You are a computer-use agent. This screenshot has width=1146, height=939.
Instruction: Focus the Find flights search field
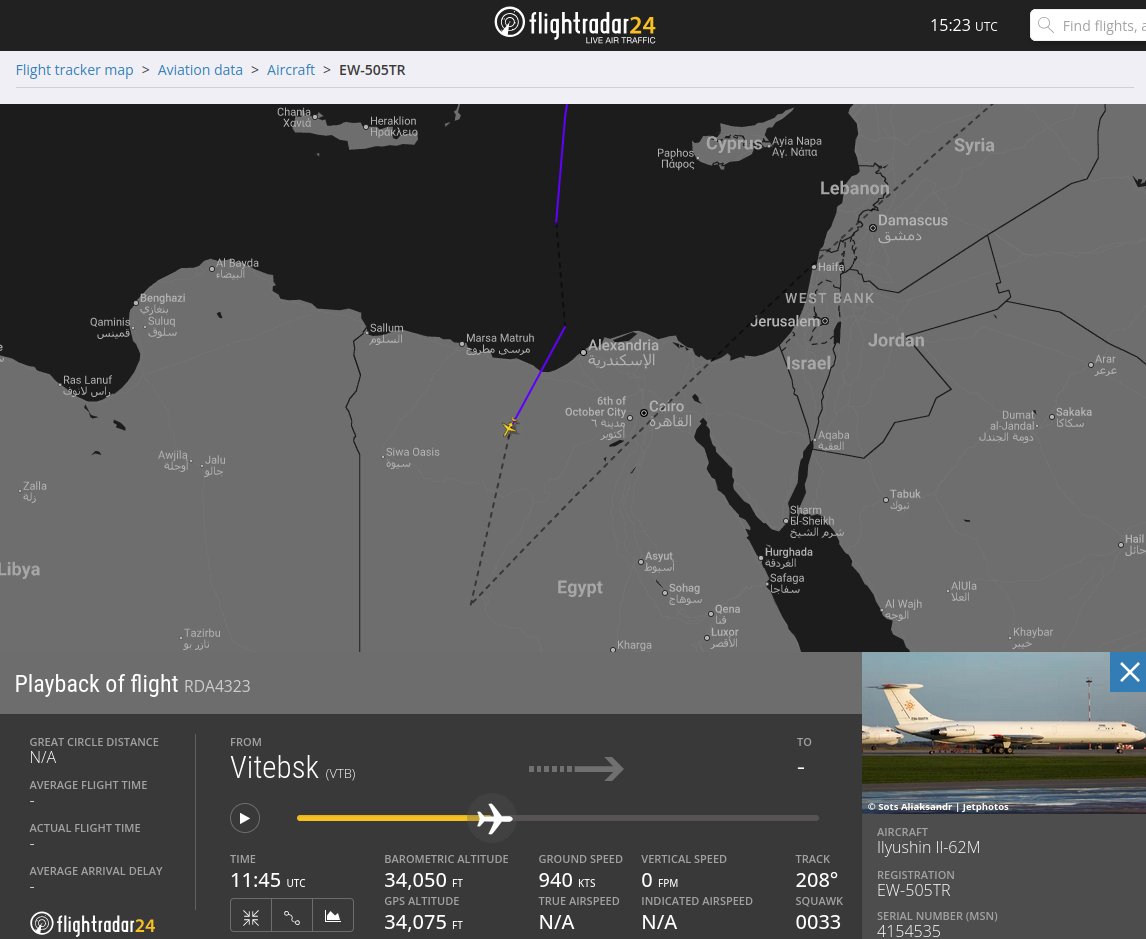[x=1088, y=26]
